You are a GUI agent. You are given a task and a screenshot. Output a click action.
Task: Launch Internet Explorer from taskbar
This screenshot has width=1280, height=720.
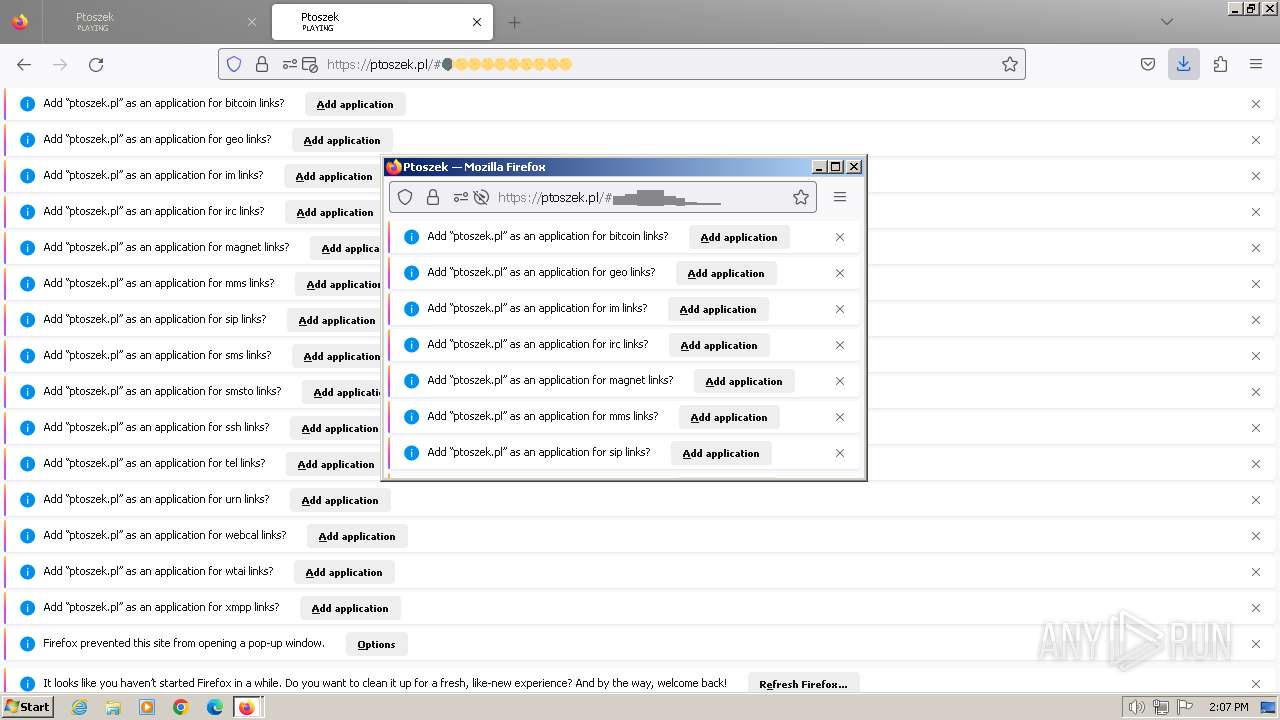(x=80, y=707)
